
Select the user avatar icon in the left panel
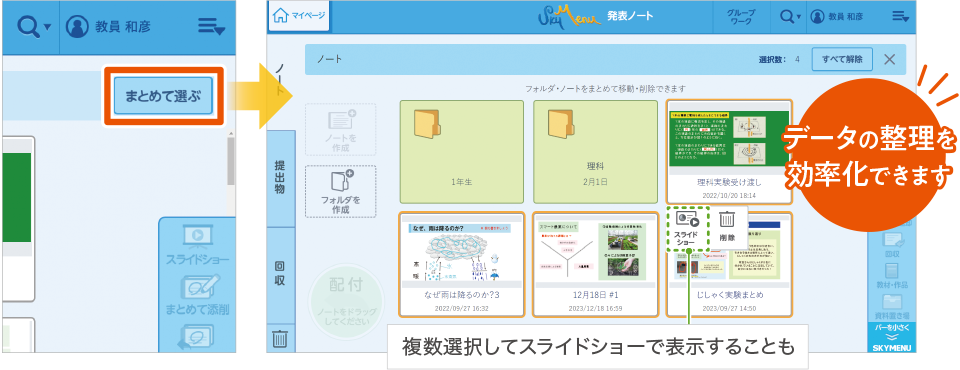coord(78,26)
